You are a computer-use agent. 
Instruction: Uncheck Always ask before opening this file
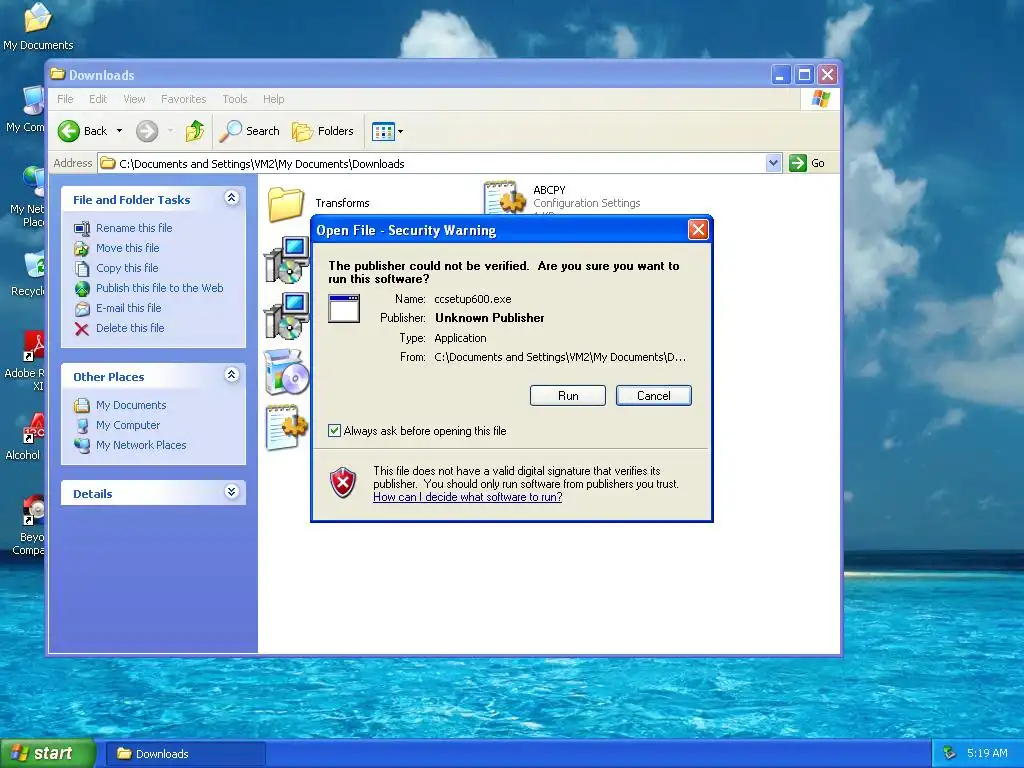(334, 431)
